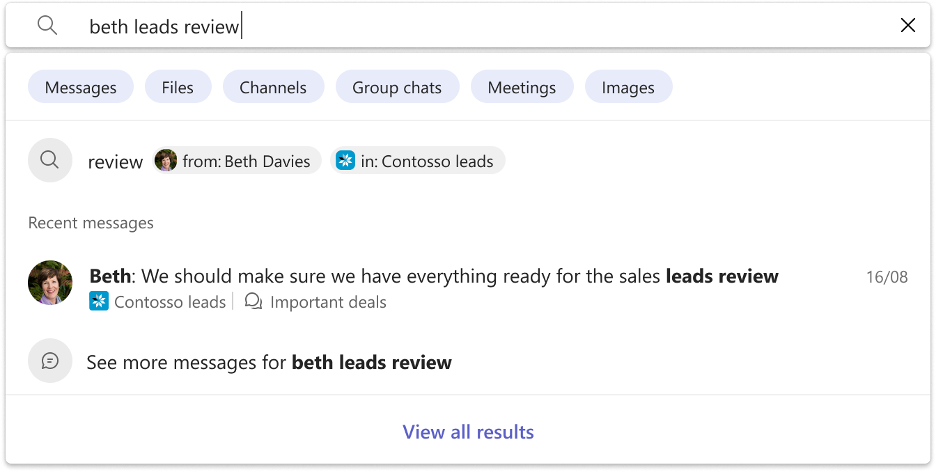
Task: Click the round search icon beside 'review' suggestion
Action: pyautogui.click(x=50, y=160)
